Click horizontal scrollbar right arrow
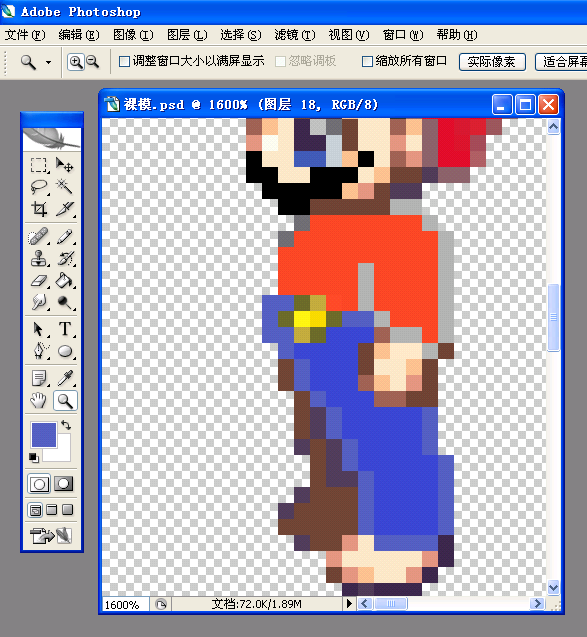Image resolution: width=587 pixels, height=637 pixels. pyautogui.click(x=537, y=604)
